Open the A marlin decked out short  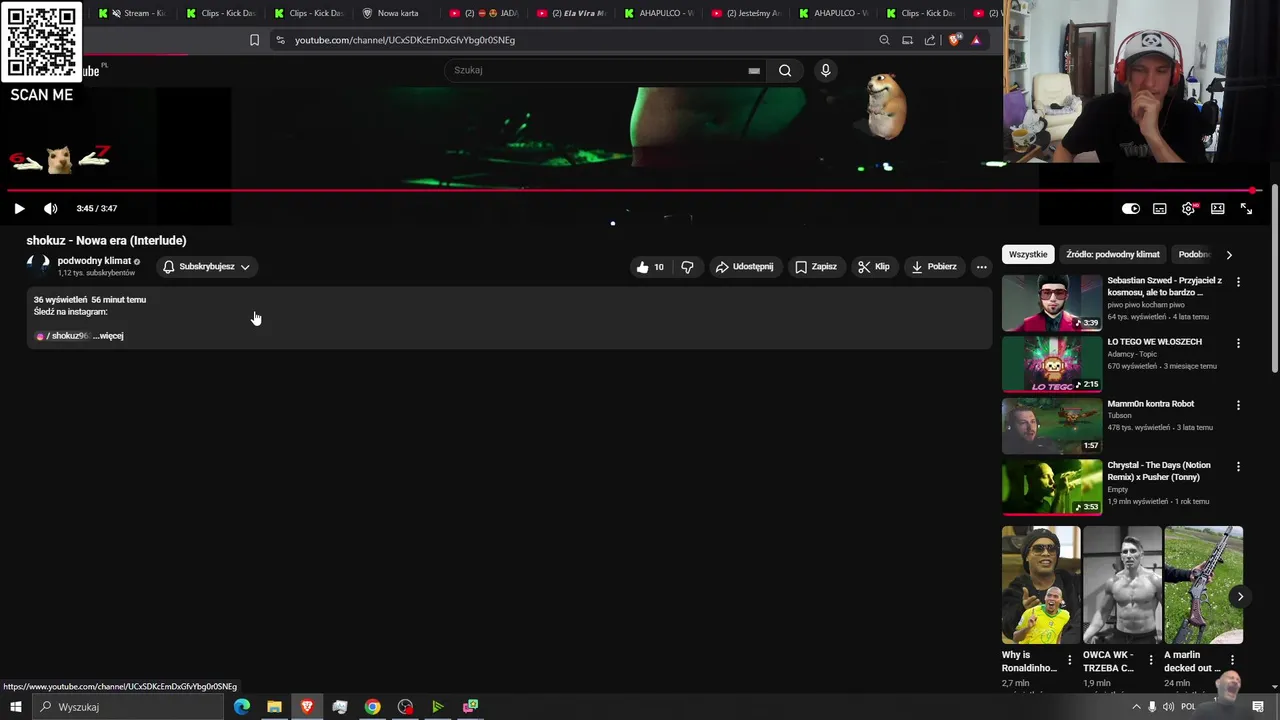[x=1203, y=585]
